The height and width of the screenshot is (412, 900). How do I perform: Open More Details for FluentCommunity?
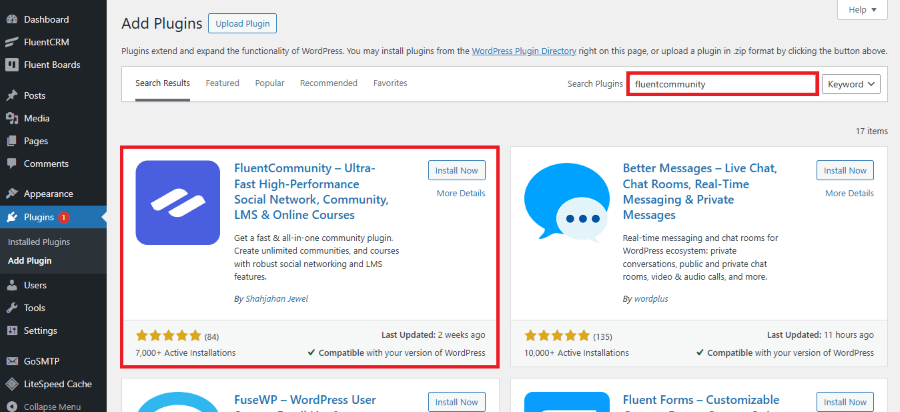[x=461, y=193]
